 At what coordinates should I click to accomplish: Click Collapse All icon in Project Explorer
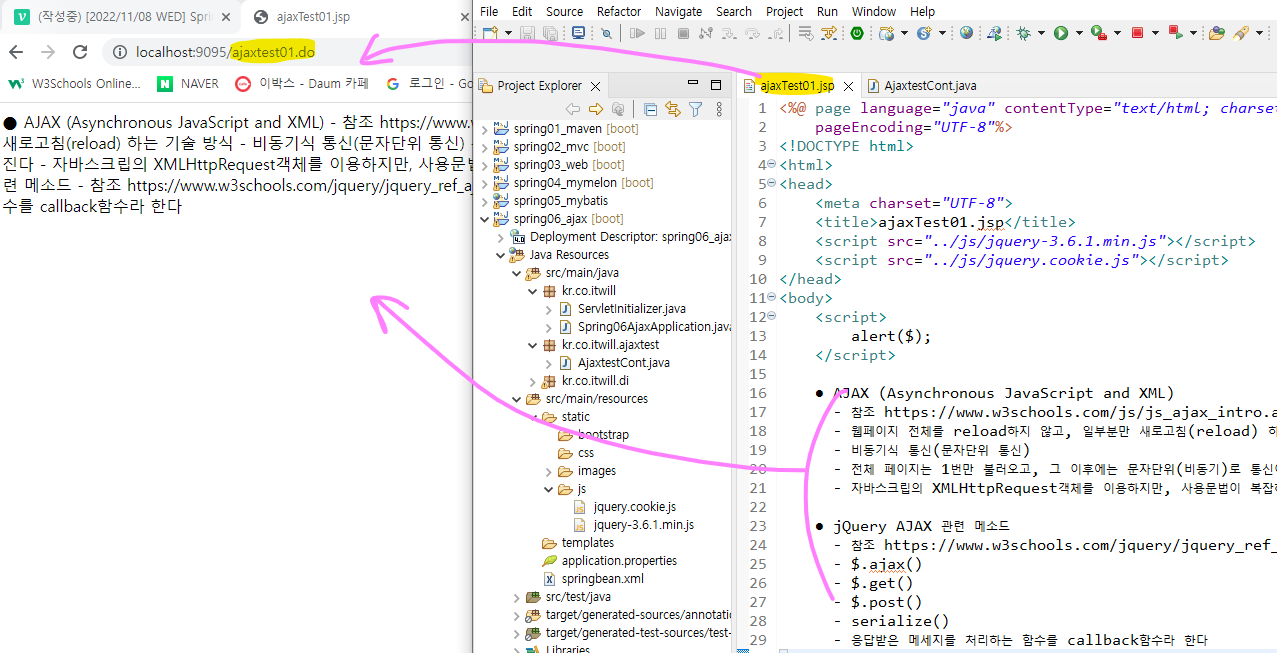point(650,109)
